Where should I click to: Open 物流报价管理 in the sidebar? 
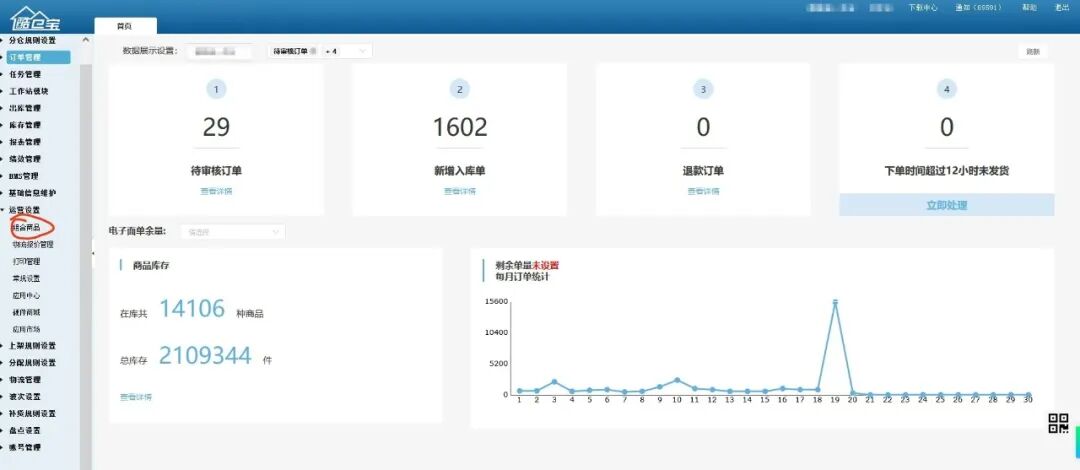coord(33,245)
